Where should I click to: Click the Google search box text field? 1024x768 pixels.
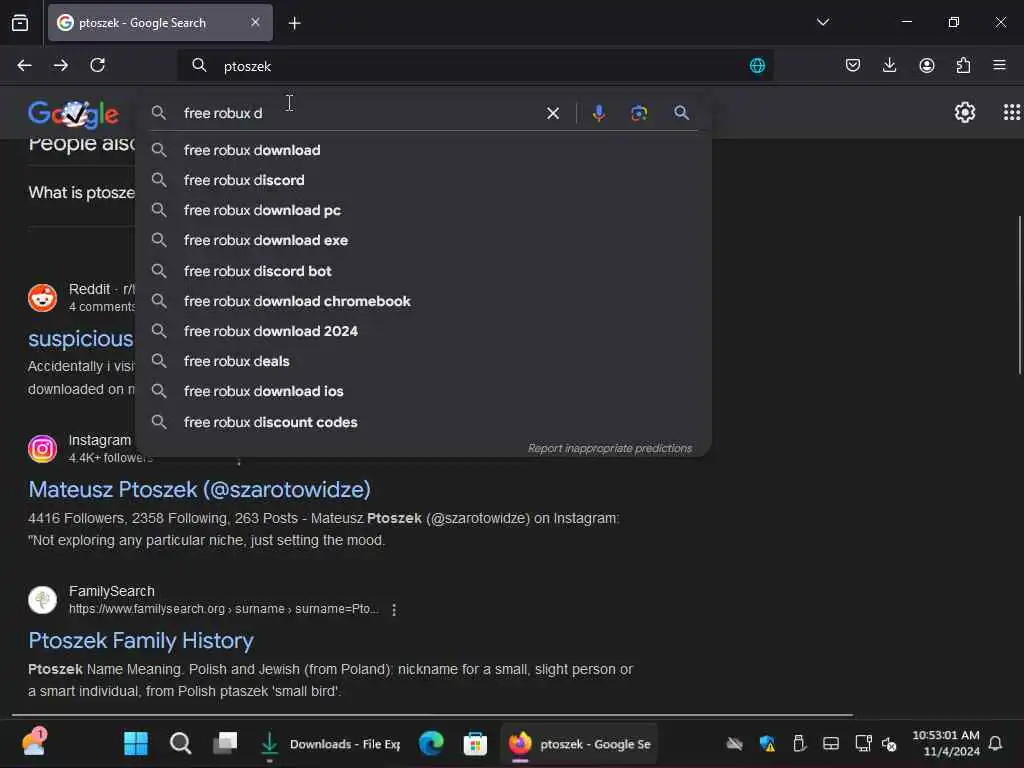tap(359, 113)
